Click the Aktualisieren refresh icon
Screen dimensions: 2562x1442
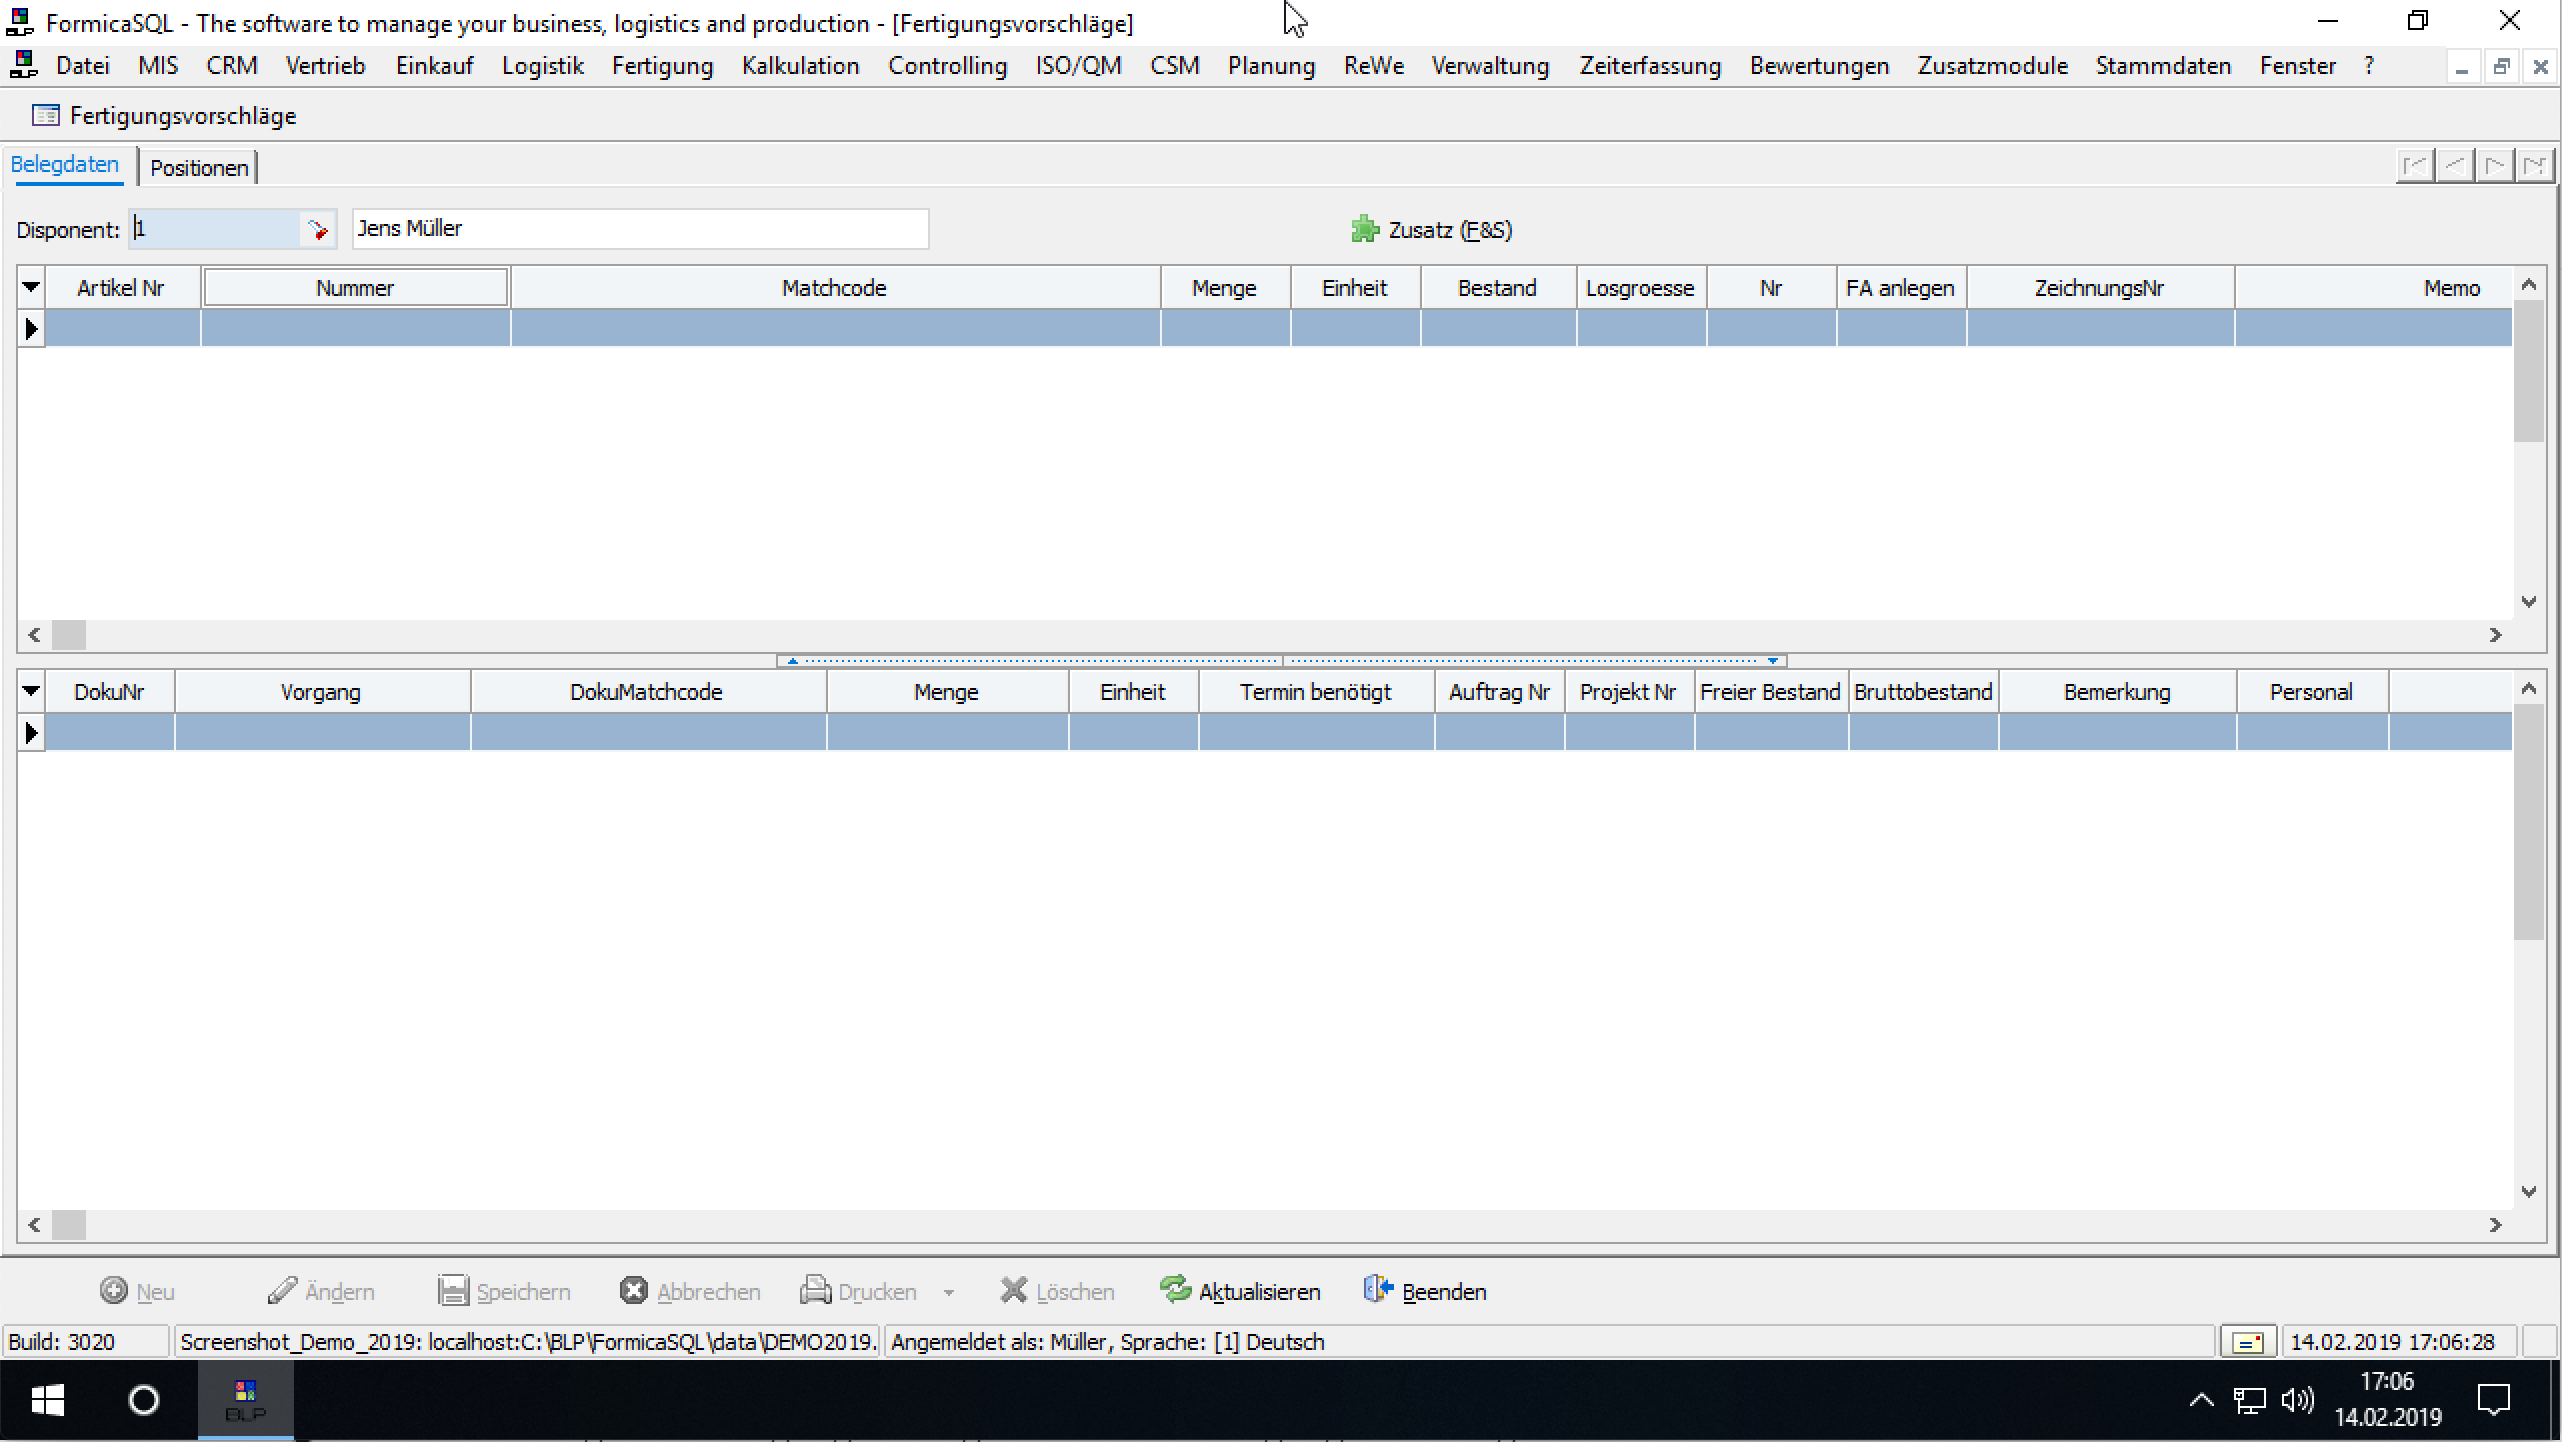pos(1175,1290)
